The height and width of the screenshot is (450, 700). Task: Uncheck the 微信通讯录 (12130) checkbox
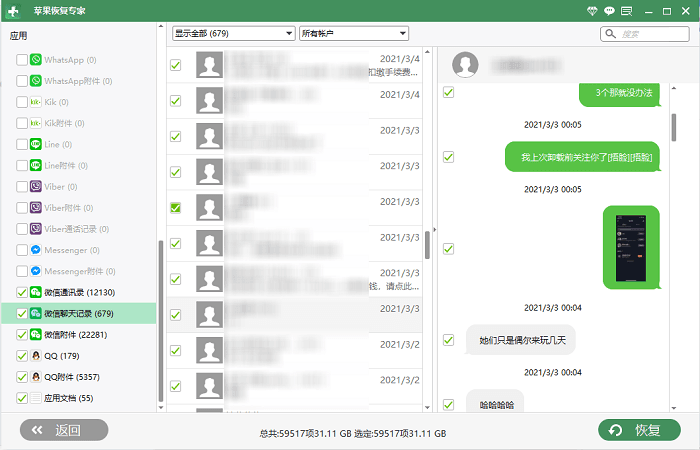pos(22,292)
